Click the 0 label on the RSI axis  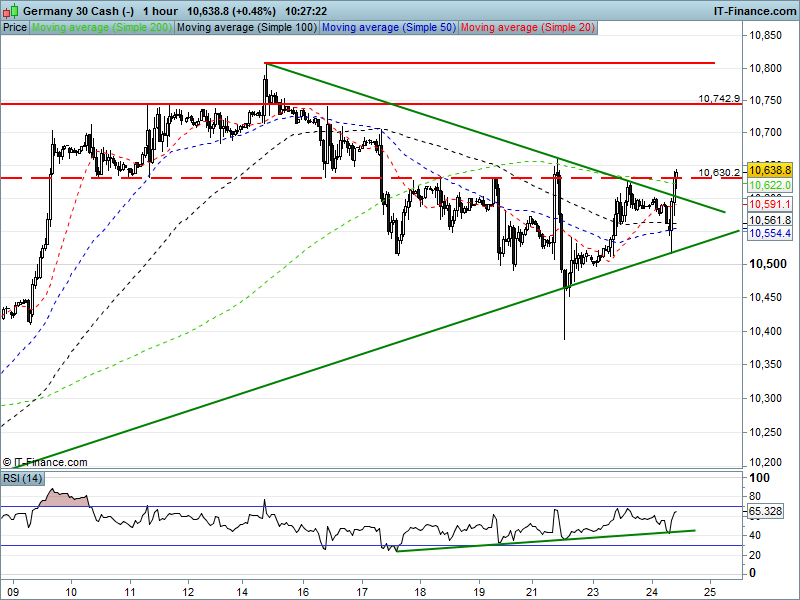[x=752, y=573]
